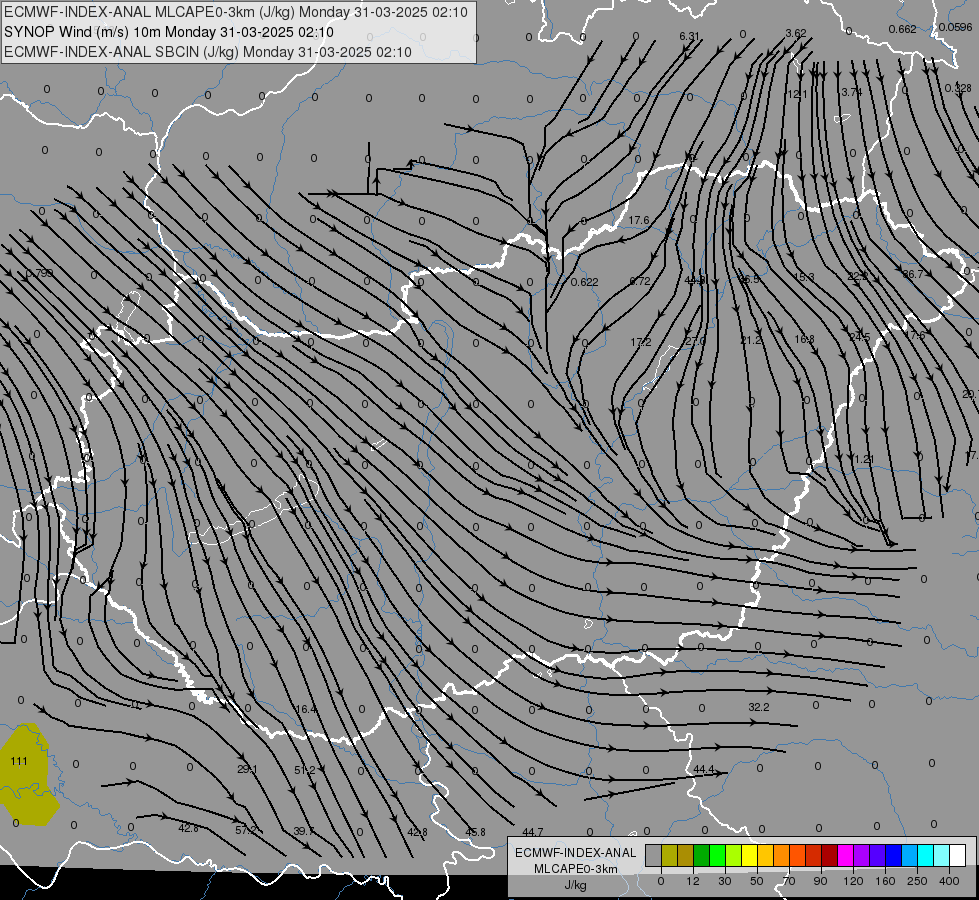979x900 pixels.
Task: Click the map value '3.62'
Action: click(795, 33)
